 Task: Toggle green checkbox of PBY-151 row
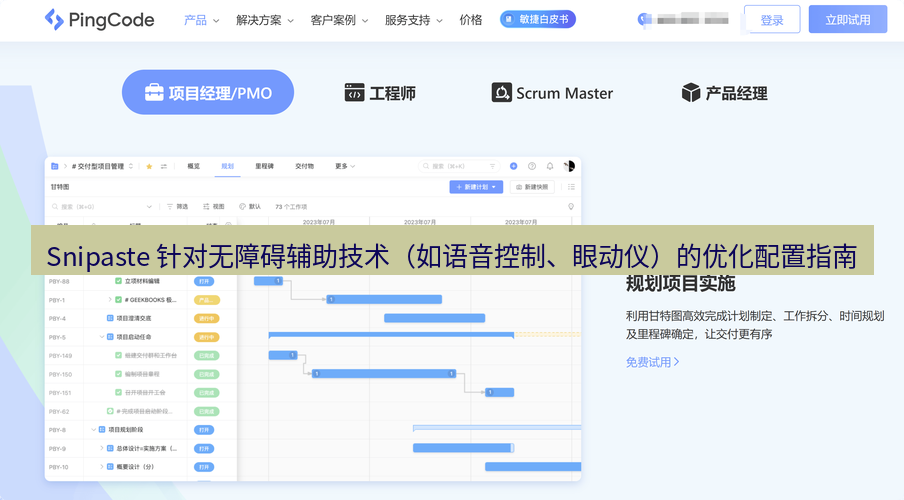pyautogui.click(x=118, y=393)
